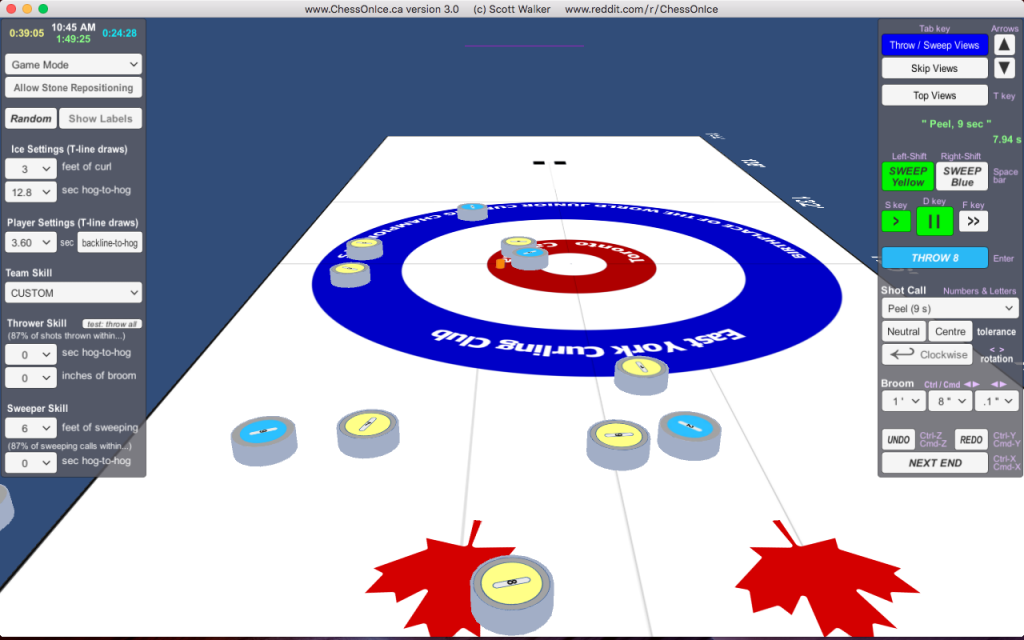Viewport: 1024px width, 640px height.
Task: Click the upward arrow view-cycle icon
Action: coord(1004,44)
